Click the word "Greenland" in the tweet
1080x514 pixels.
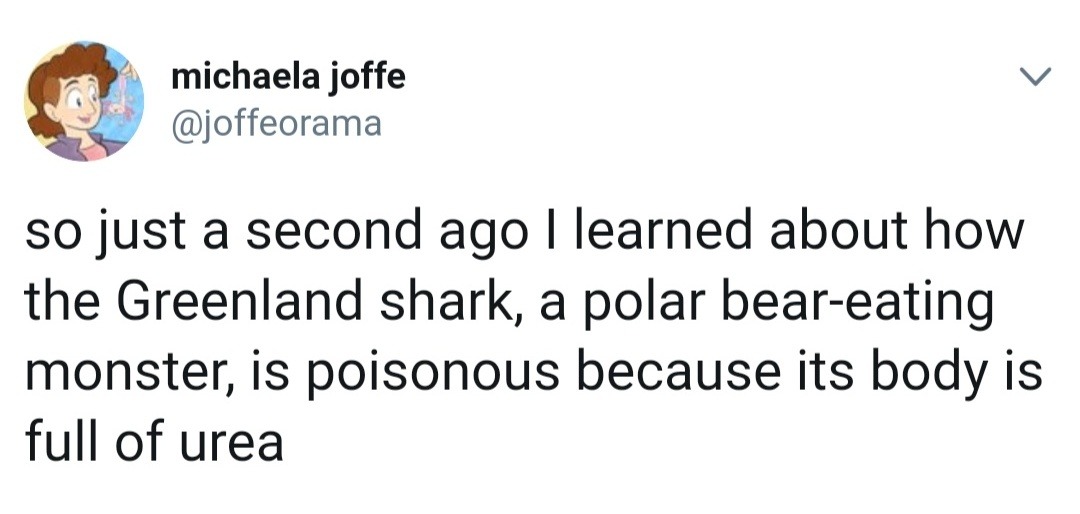click(x=244, y=303)
